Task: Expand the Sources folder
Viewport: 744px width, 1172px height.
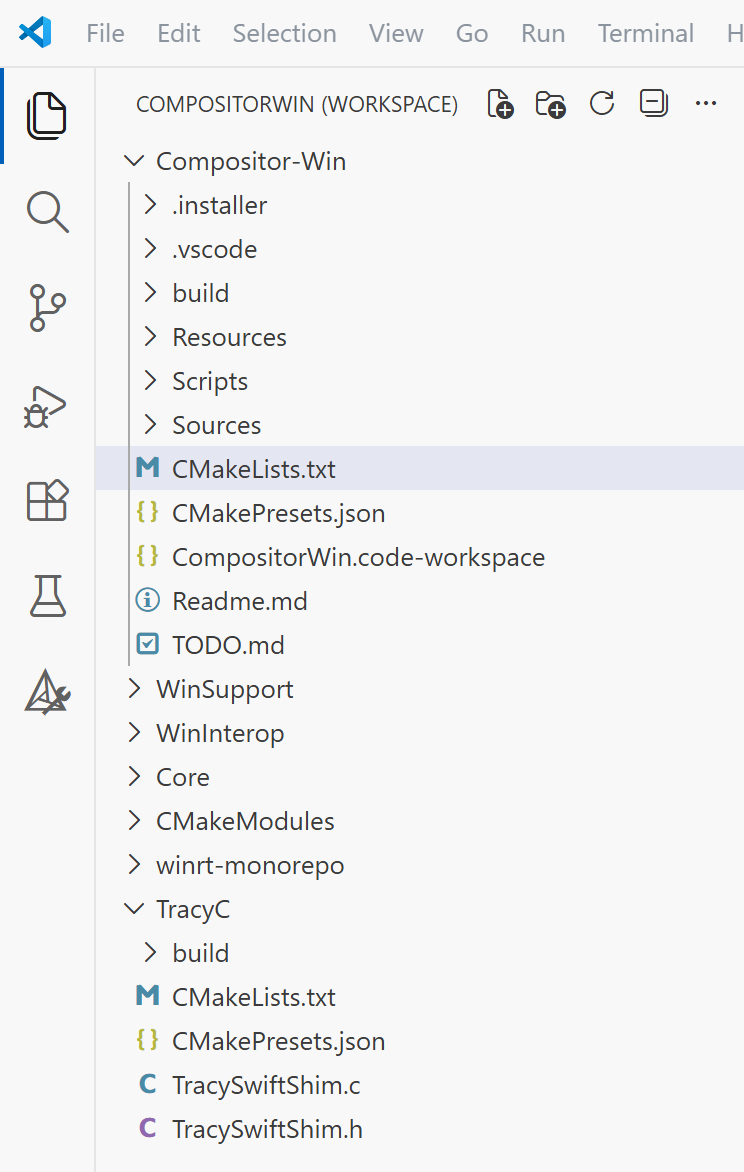Action: pyautogui.click(x=216, y=425)
